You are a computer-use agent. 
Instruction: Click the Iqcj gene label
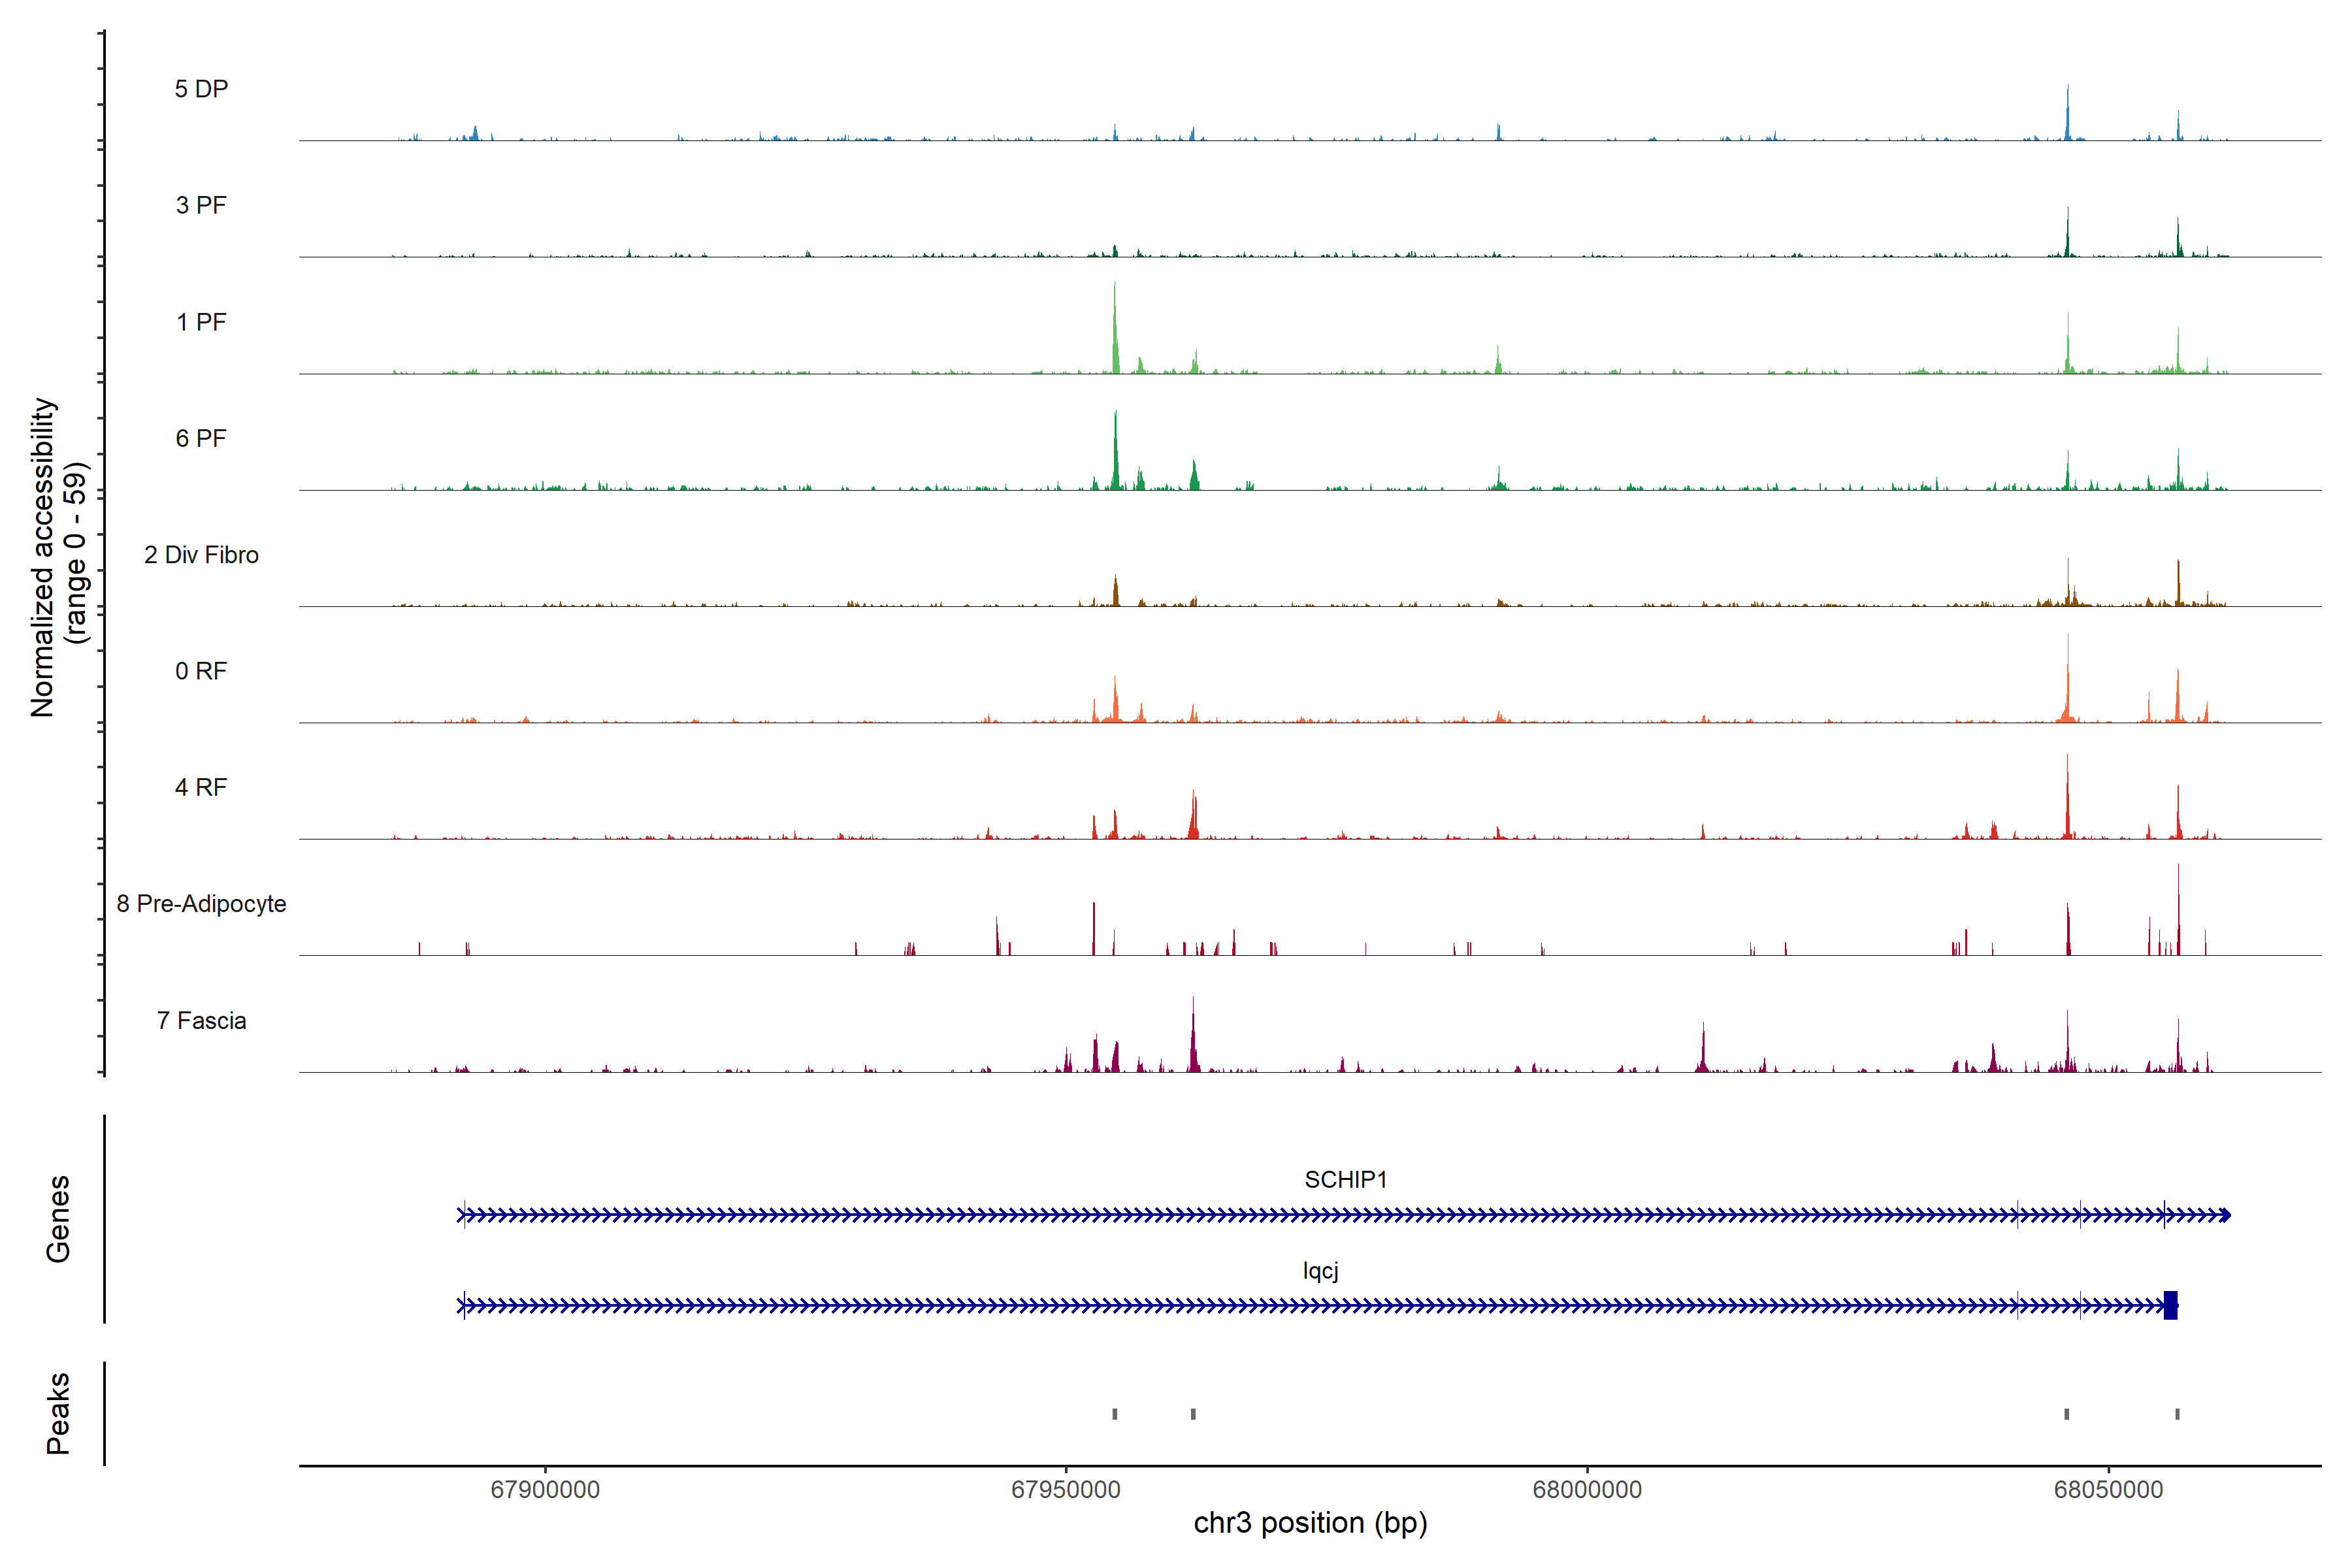point(1320,1271)
